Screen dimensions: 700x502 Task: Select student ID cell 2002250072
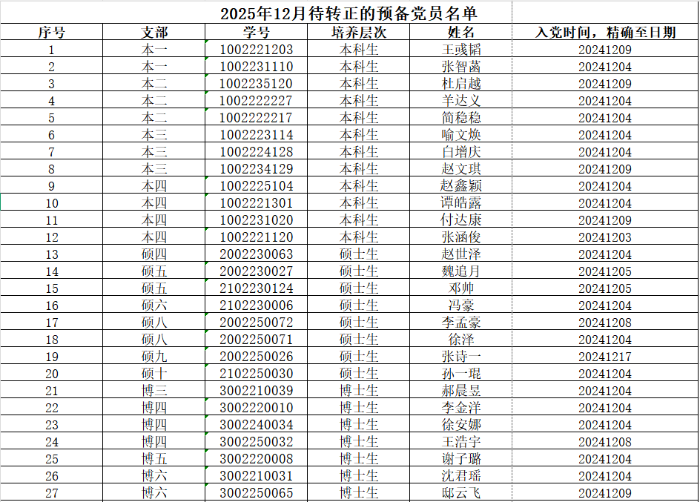click(256, 322)
